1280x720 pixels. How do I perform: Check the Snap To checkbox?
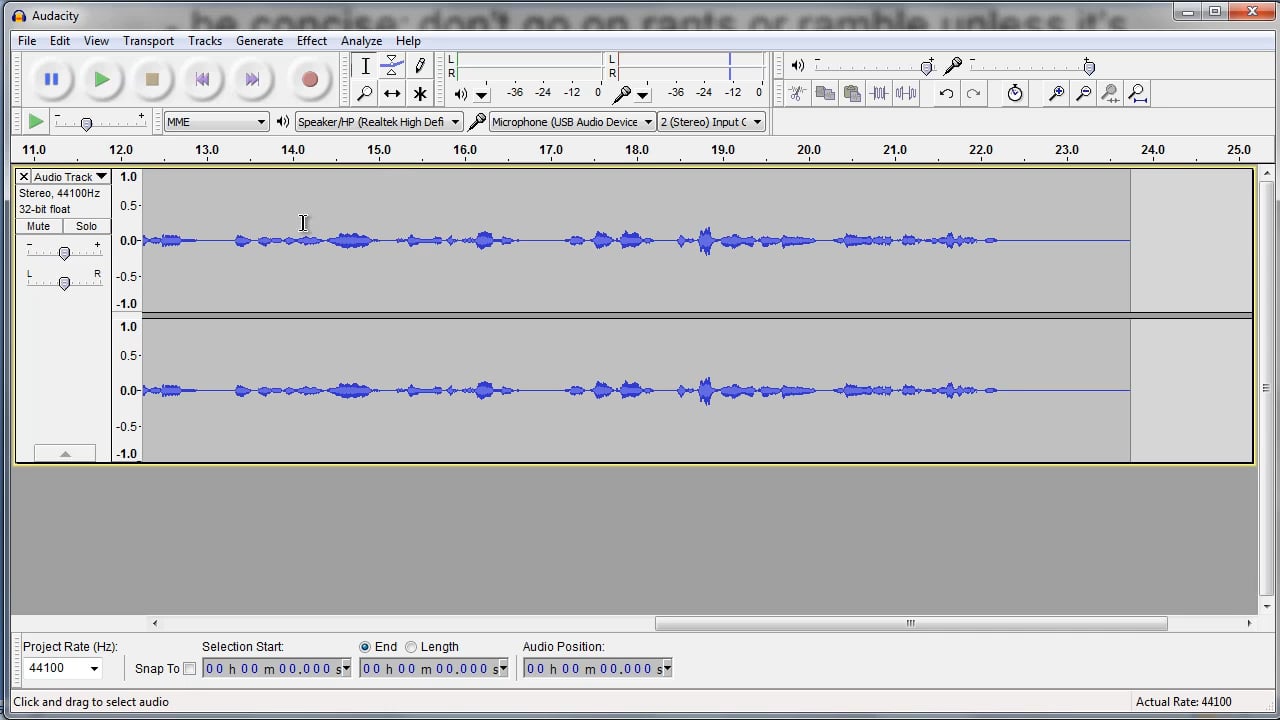point(191,669)
